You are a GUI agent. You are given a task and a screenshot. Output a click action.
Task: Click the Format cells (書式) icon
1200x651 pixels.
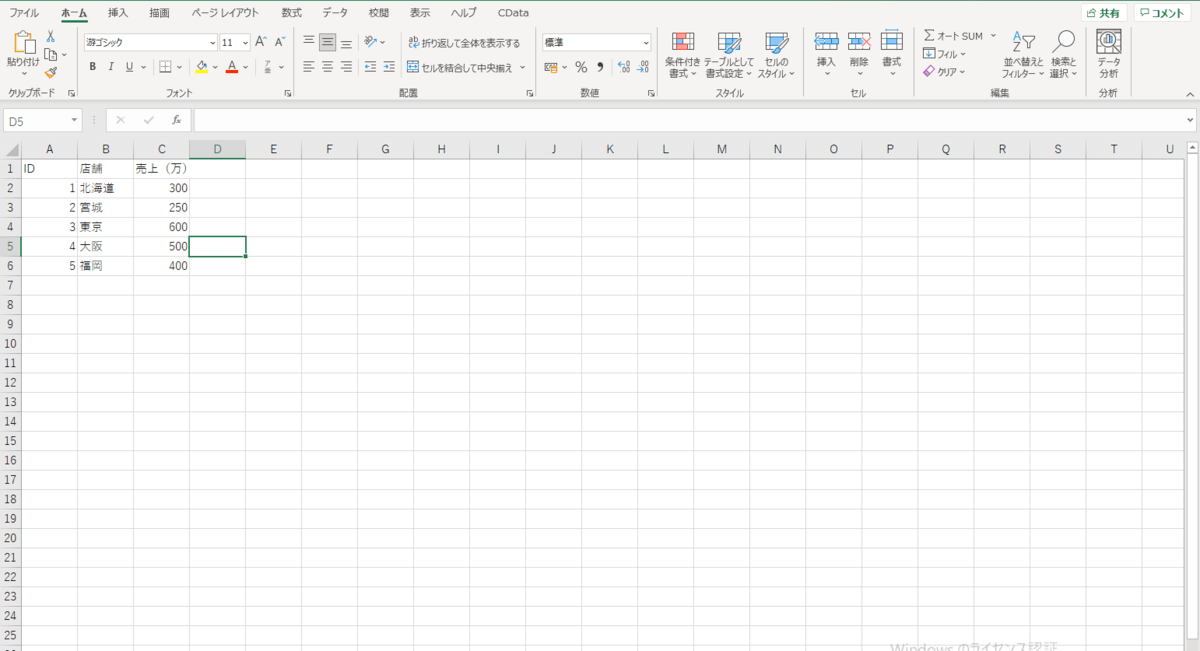(x=892, y=42)
